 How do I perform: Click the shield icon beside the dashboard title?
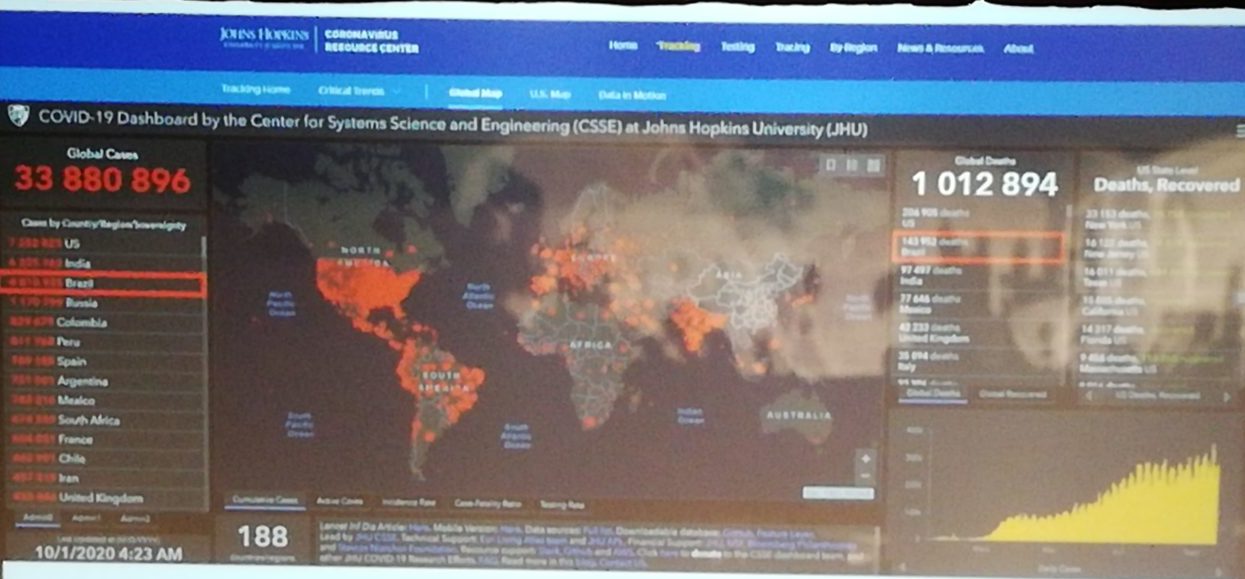point(17,116)
